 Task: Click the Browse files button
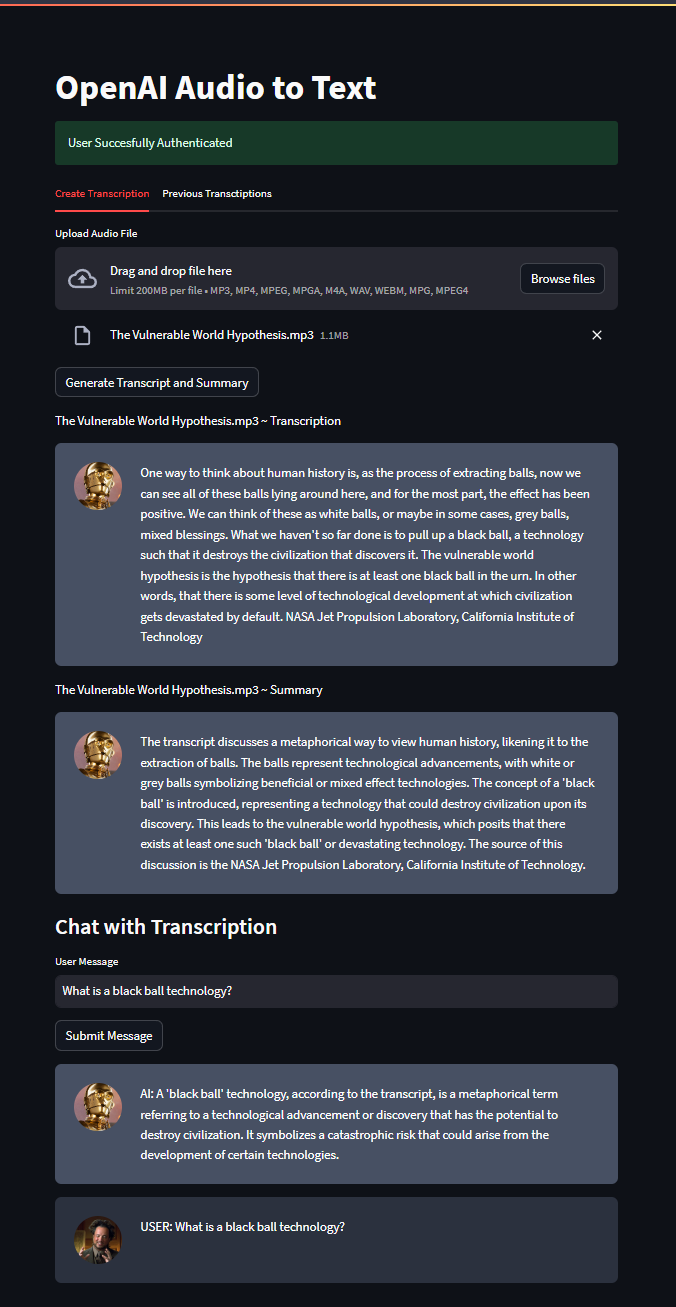click(x=562, y=278)
